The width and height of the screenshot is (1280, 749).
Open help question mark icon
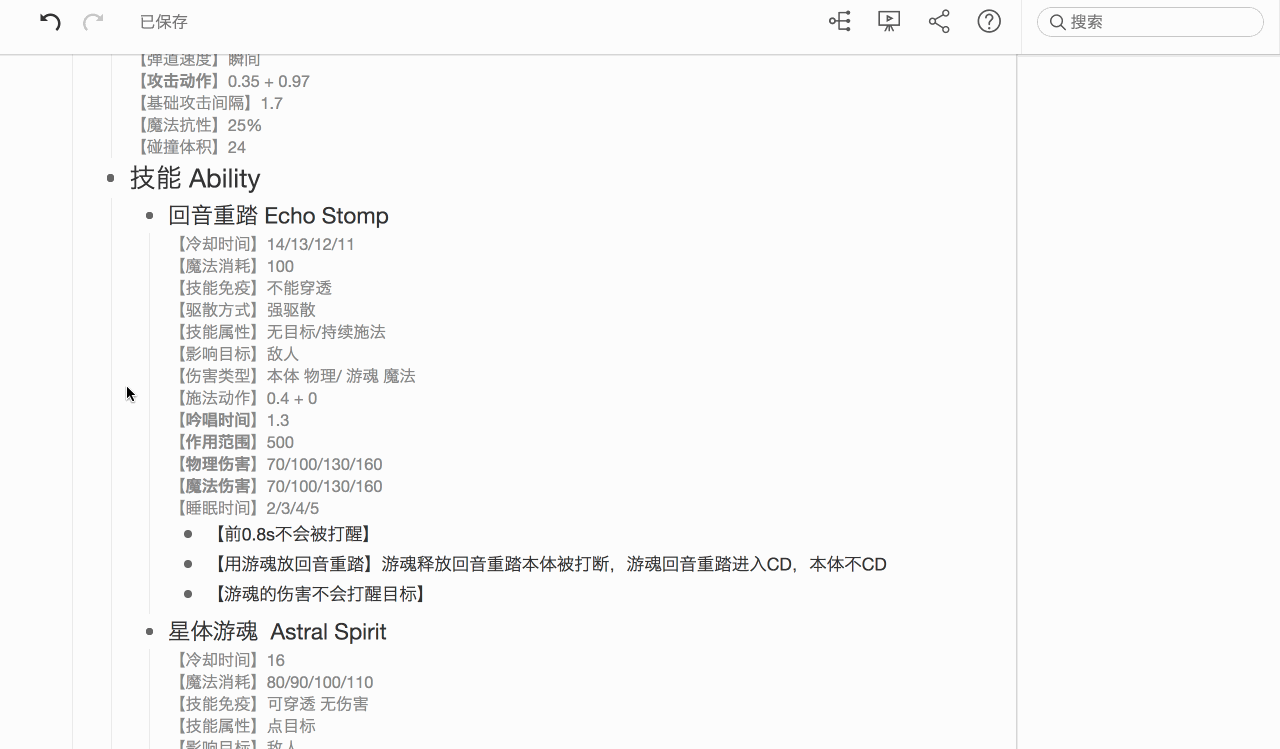989,21
